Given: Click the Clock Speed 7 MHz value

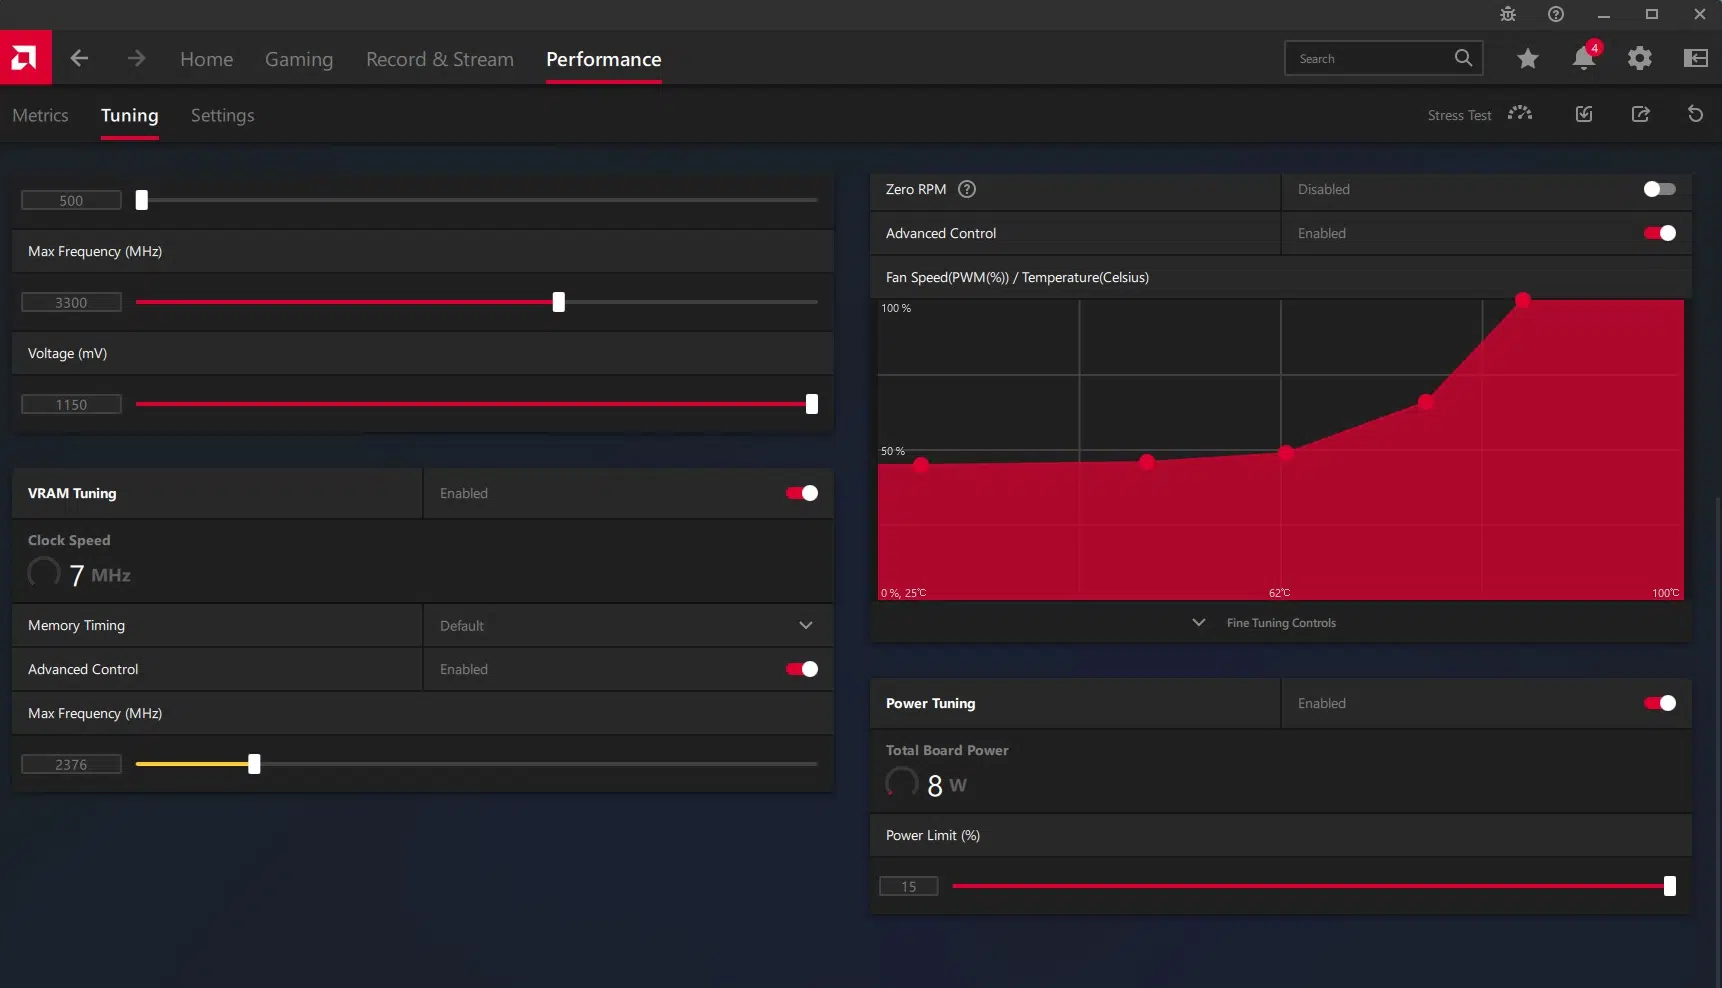Looking at the screenshot, I should [100, 575].
